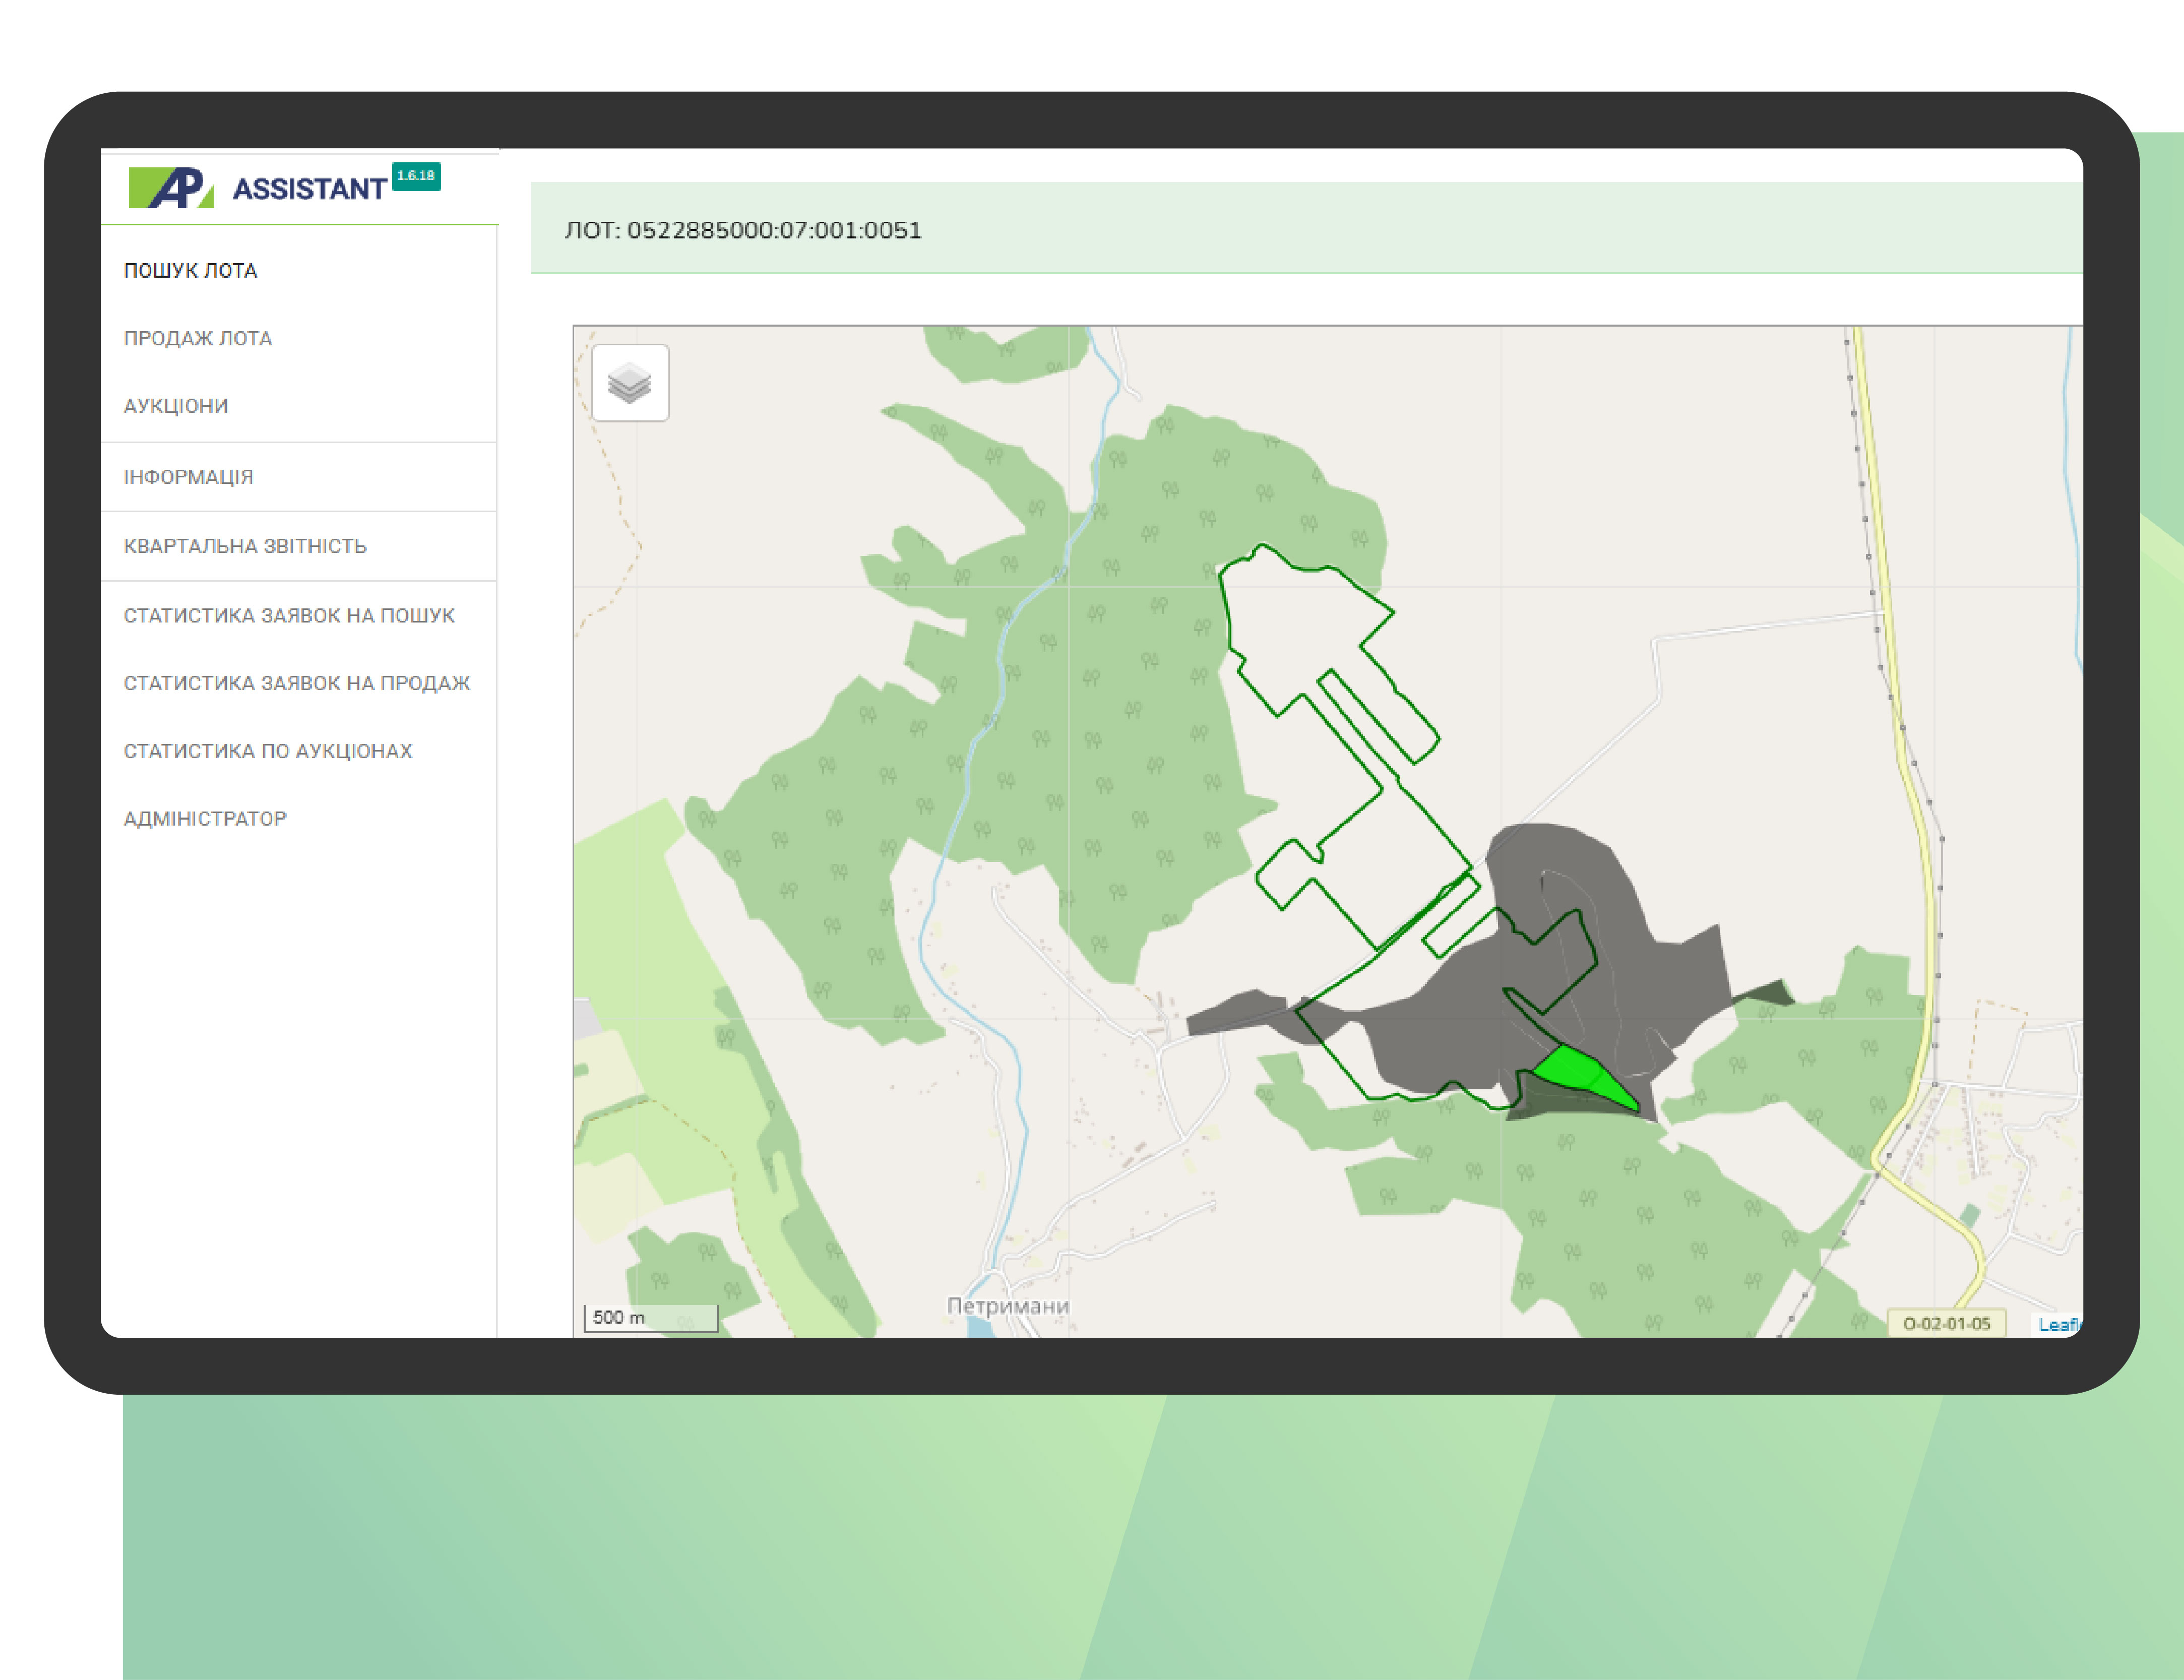The height and width of the screenshot is (1680, 2184).
Task: Open СТАТИСТИКА ЗАЯВОК НА ПОШУК
Action: click(289, 616)
